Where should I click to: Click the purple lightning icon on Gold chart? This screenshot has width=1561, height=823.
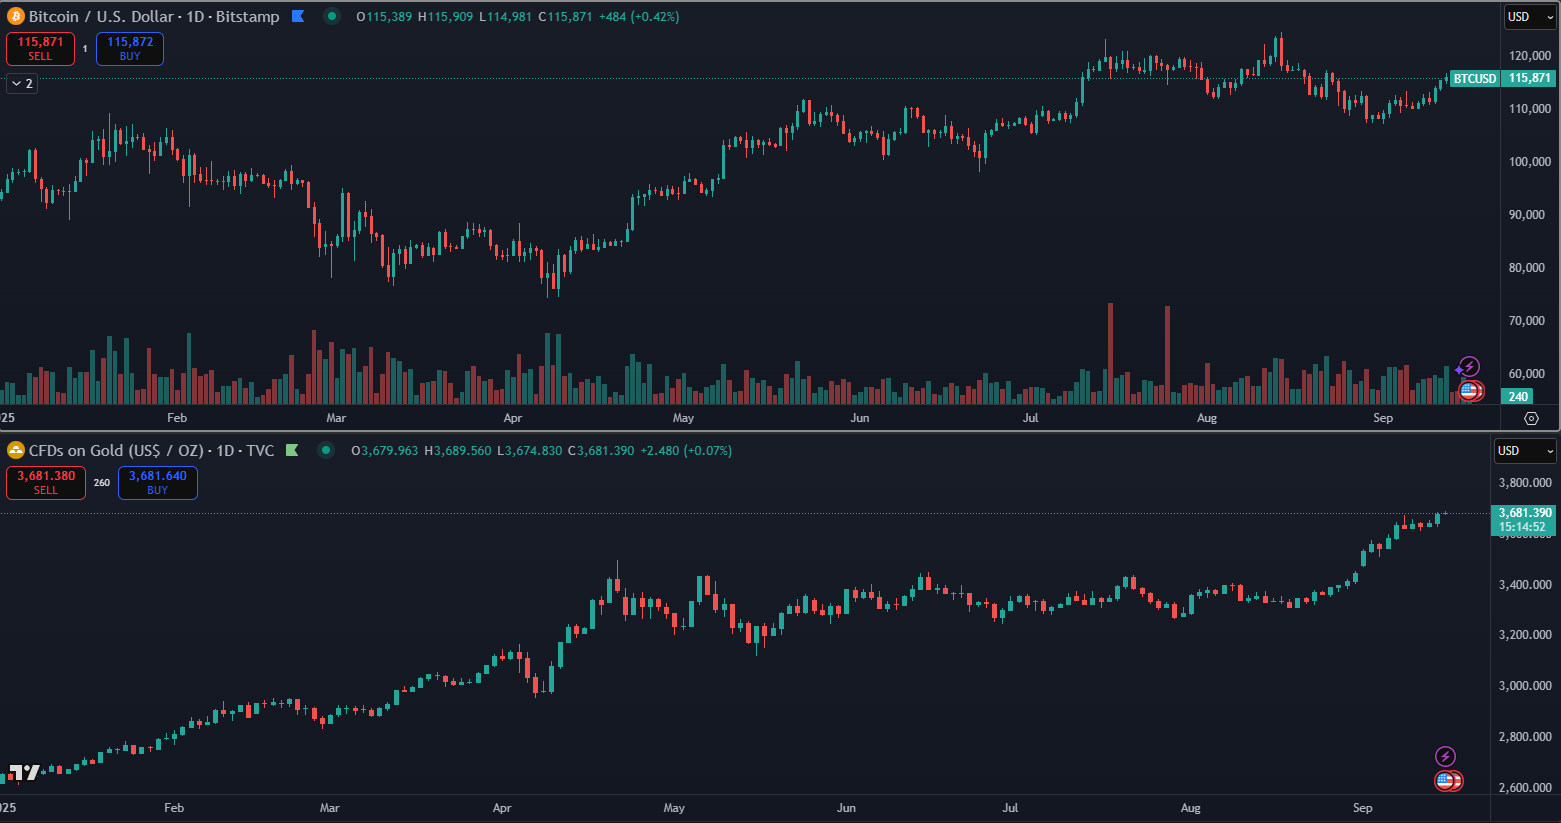1445,756
